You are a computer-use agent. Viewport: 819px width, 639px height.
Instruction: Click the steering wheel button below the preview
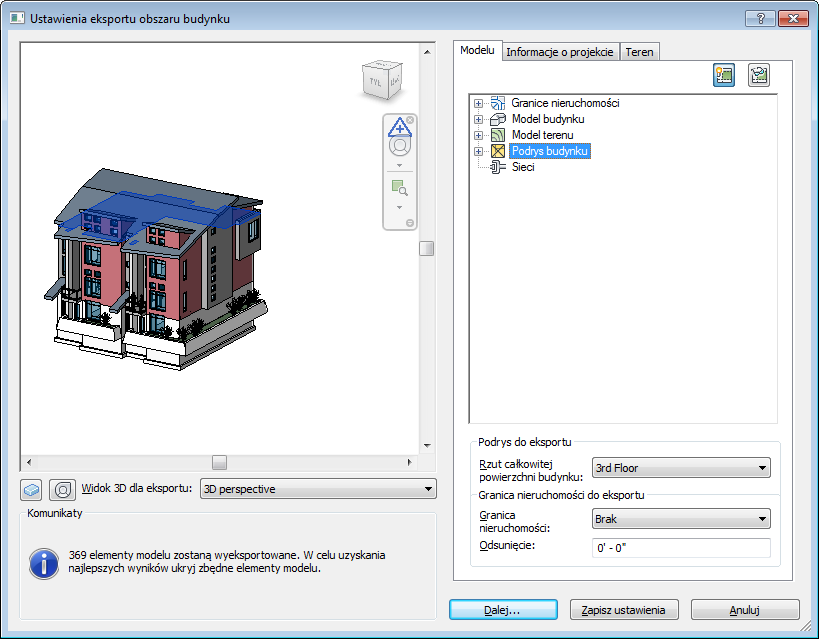click(62, 490)
